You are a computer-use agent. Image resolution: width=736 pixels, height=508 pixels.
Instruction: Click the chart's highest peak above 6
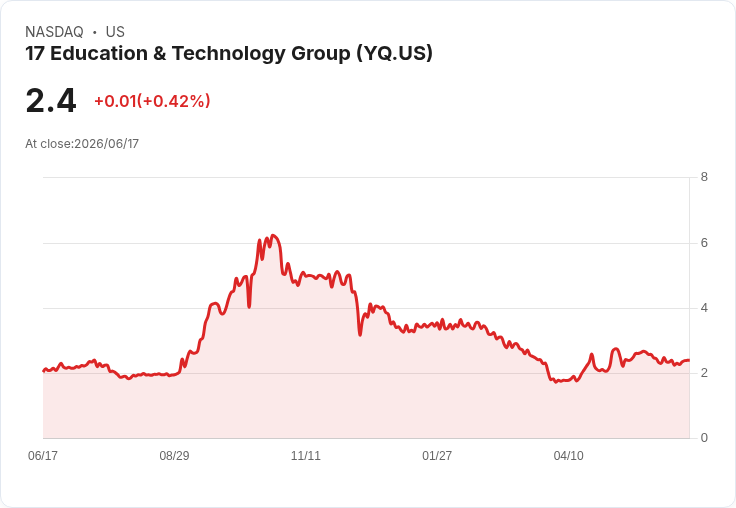coord(273,236)
